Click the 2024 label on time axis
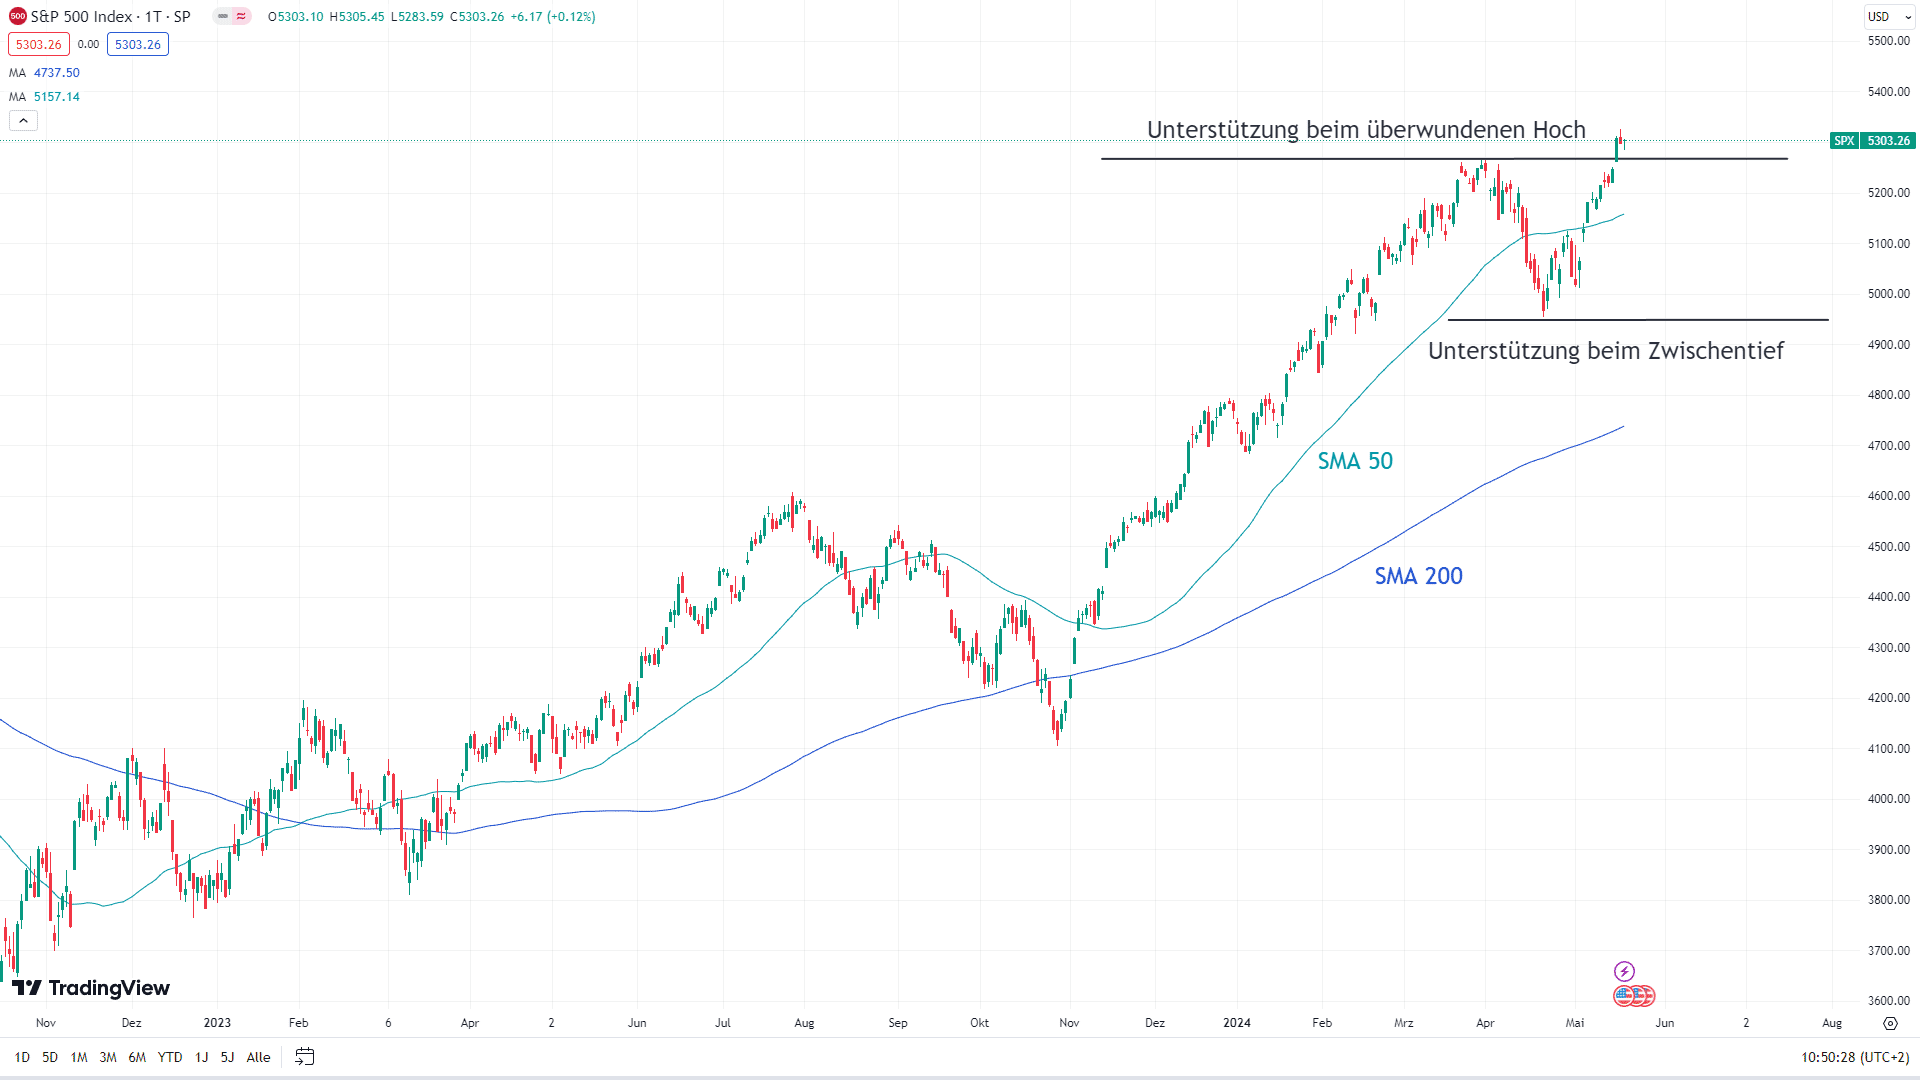Viewport: 1920px width, 1080px height. pyautogui.click(x=1237, y=1023)
